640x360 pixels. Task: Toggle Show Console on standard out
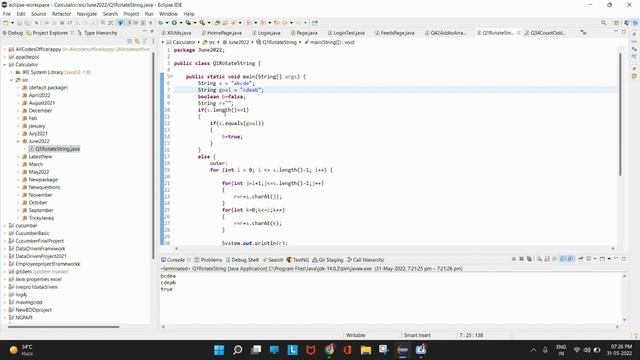(x=563, y=259)
